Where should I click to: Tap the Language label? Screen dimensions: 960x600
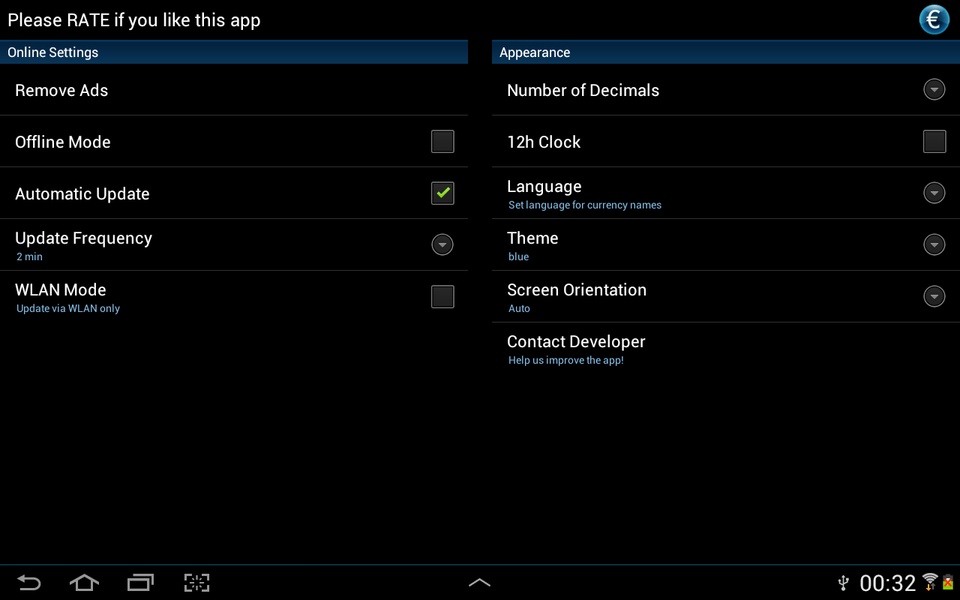(544, 187)
